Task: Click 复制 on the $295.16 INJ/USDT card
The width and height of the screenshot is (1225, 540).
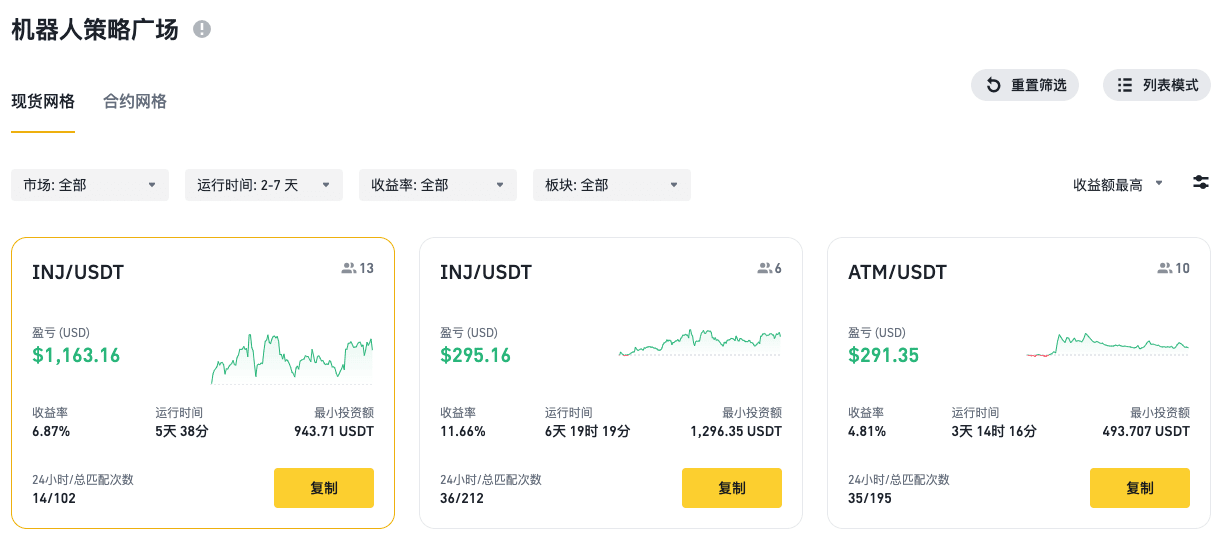Action: pos(732,488)
